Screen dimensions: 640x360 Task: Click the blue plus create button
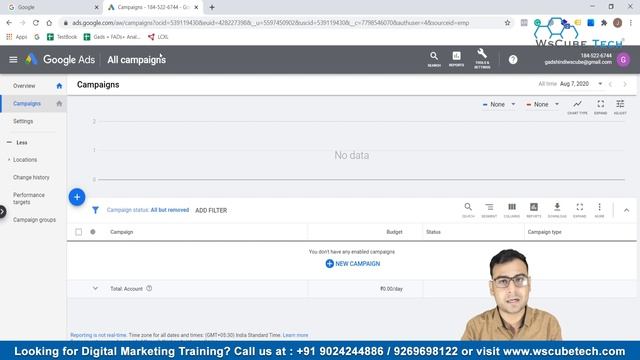coord(77,197)
